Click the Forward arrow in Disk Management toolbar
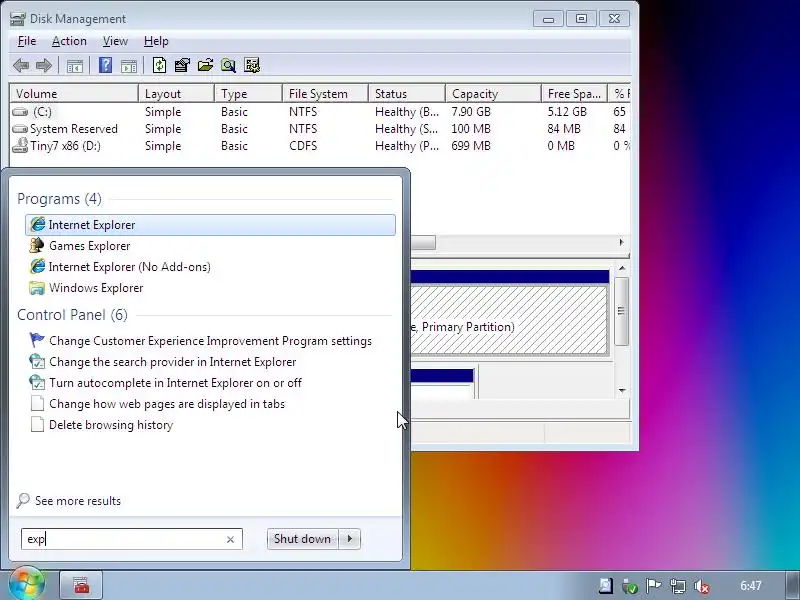The height and width of the screenshot is (600, 800). (44, 65)
